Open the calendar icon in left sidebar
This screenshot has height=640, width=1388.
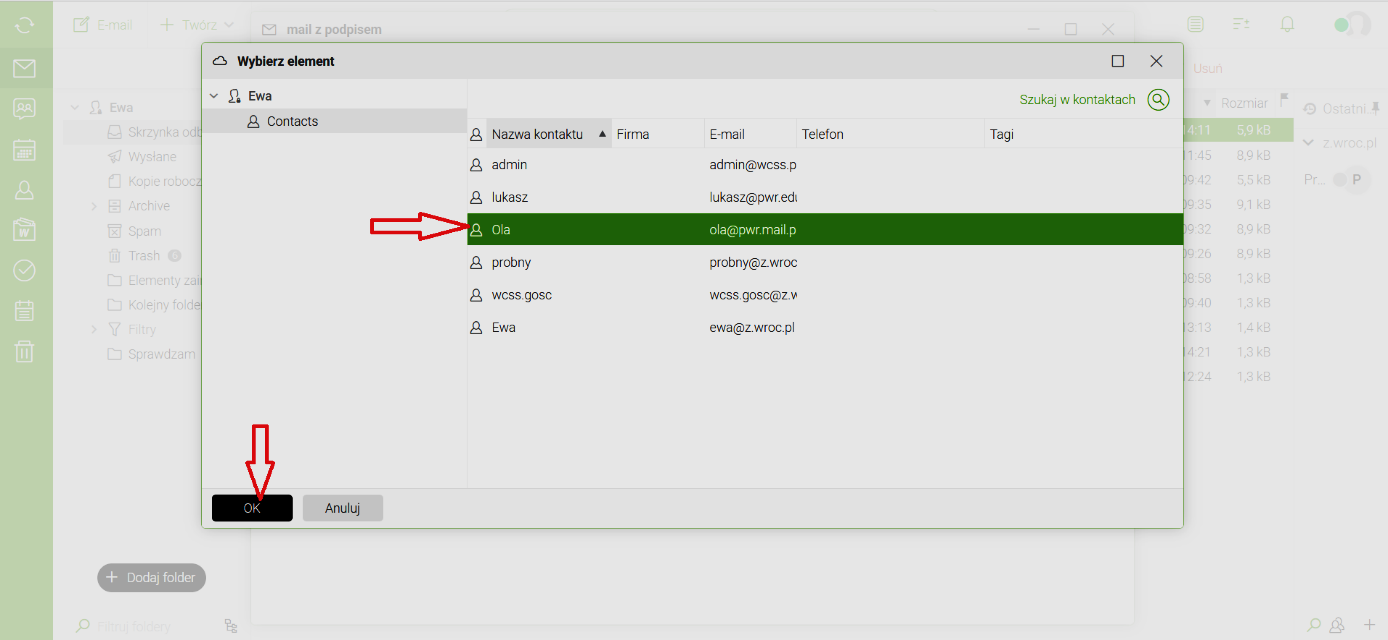25,150
